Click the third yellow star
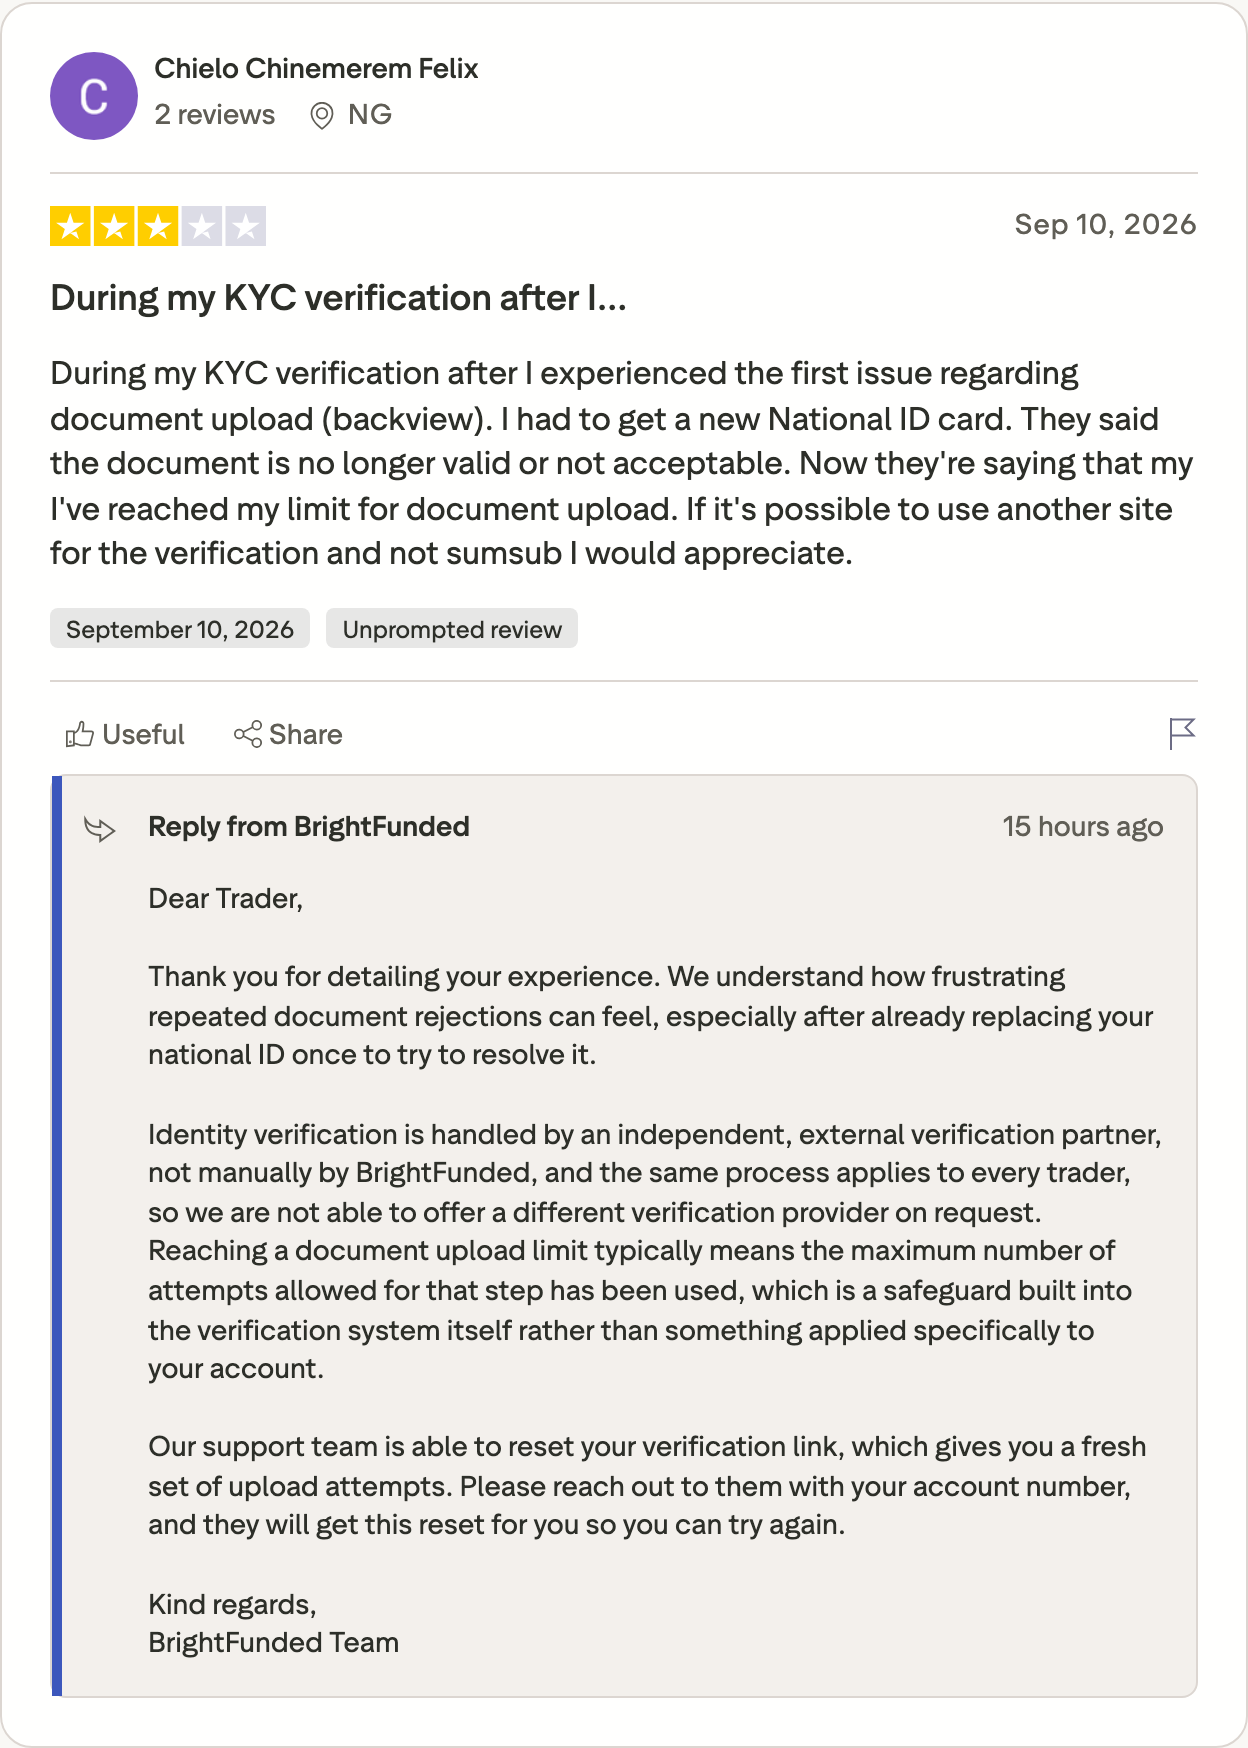The height and width of the screenshot is (1748, 1248). 158,227
